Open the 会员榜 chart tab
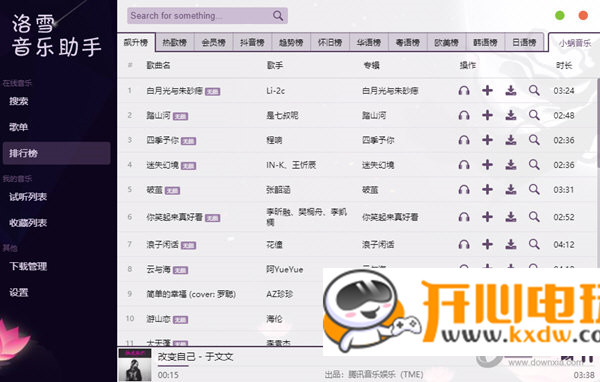600x382 pixels. (x=214, y=42)
